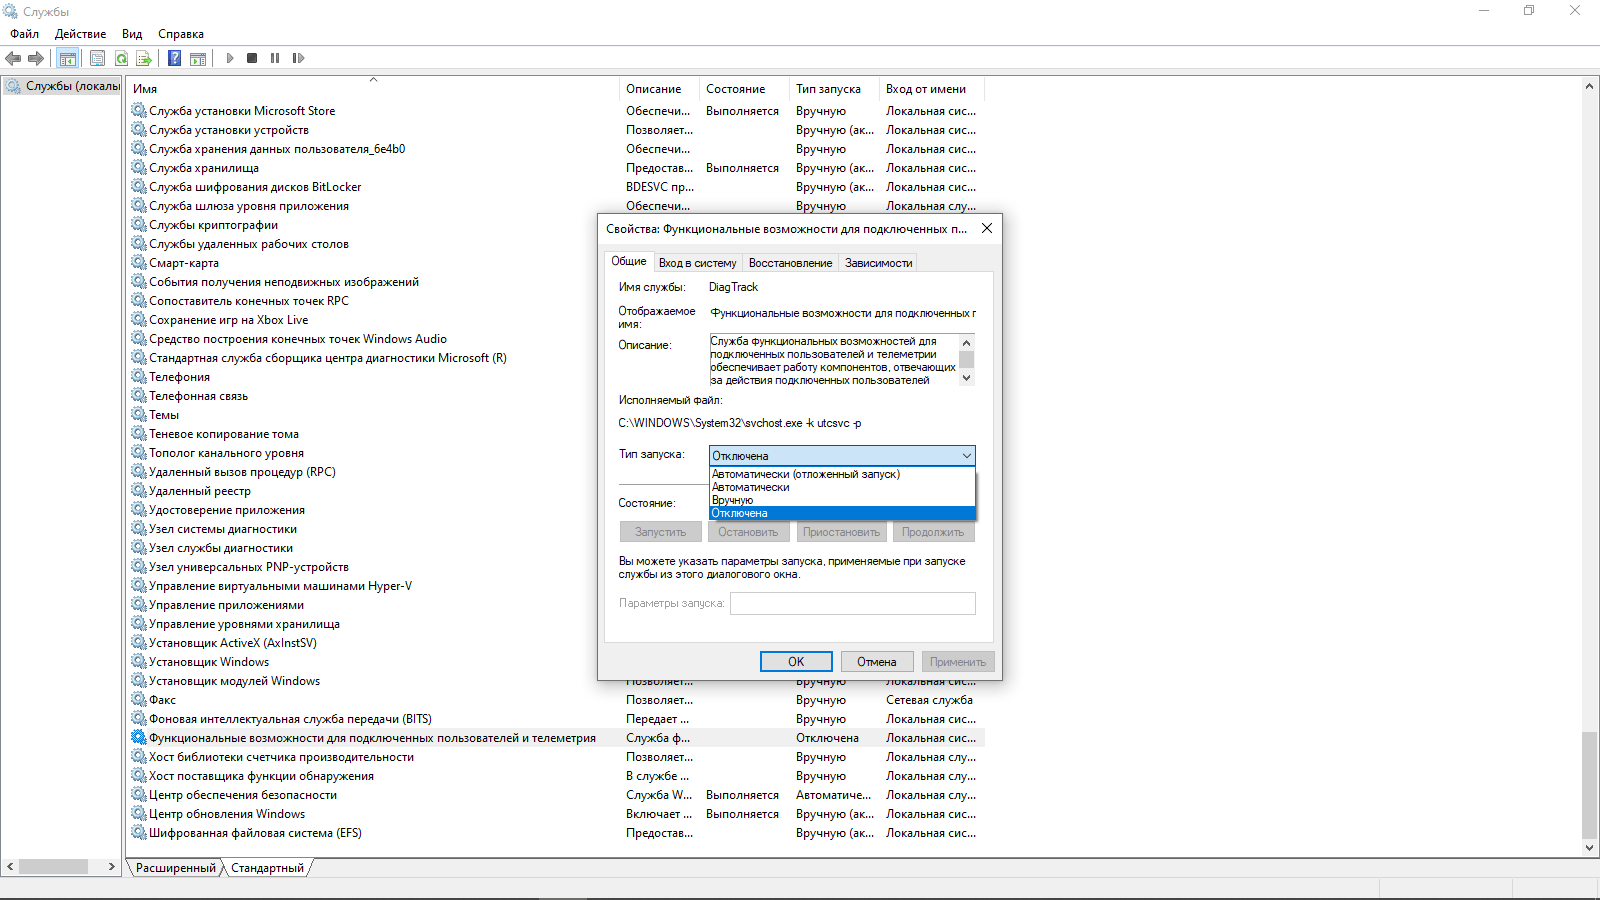Click the Pause service toolbar icon
Image resolution: width=1600 pixels, height=900 pixels.
(275, 58)
